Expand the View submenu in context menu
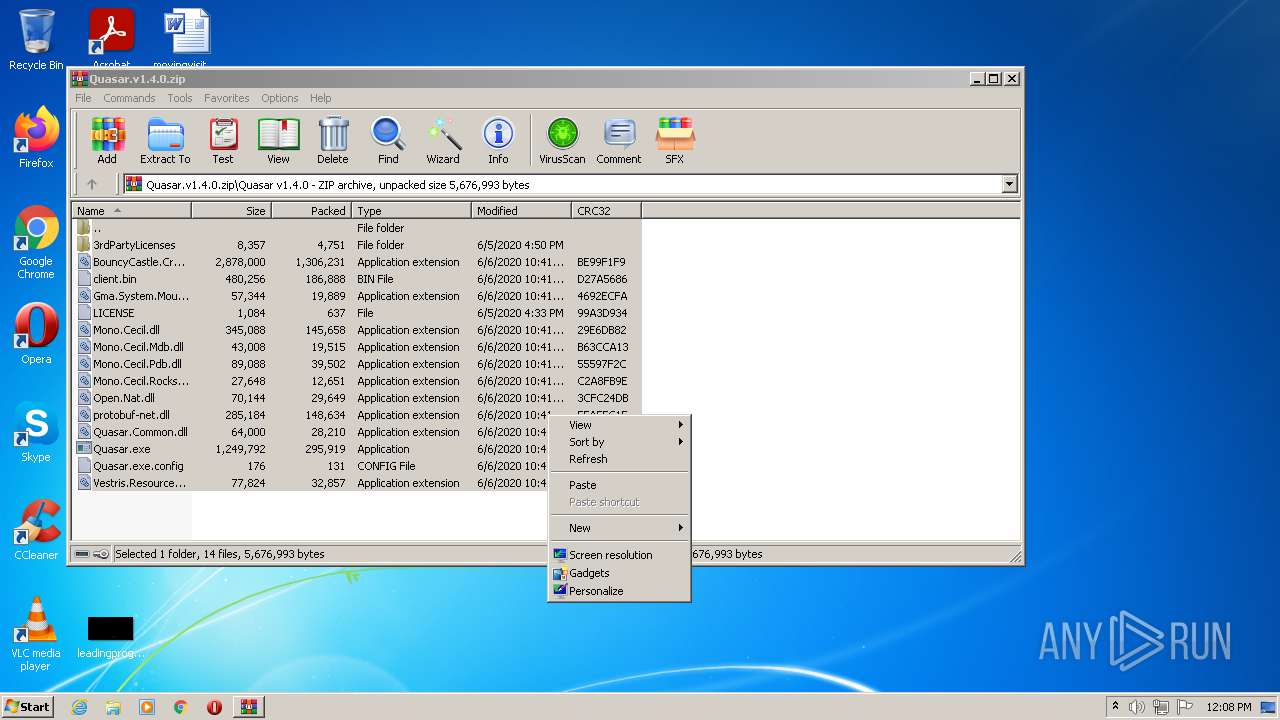This screenshot has width=1280, height=720. [620, 425]
